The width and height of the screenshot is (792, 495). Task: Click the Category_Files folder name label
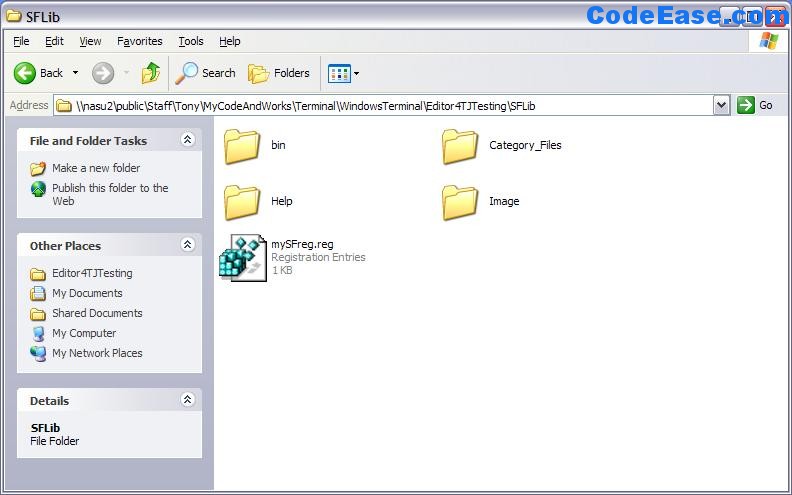(525, 145)
